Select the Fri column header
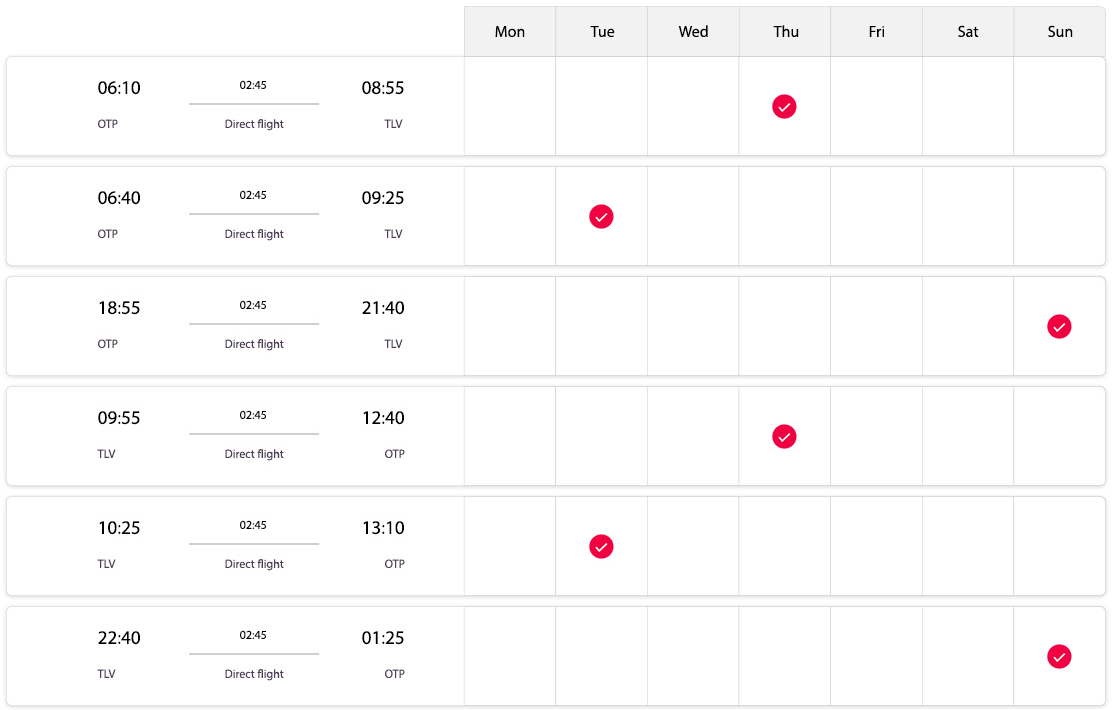Image resolution: width=1112 pixels, height=710 pixels. [877, 31]
